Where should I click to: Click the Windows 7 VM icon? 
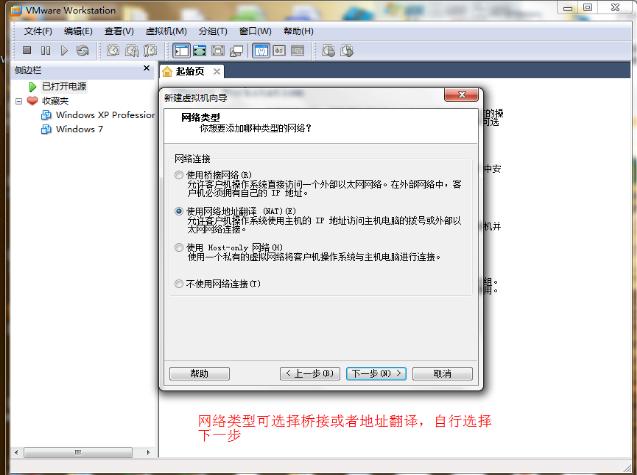tap(46, 129)
